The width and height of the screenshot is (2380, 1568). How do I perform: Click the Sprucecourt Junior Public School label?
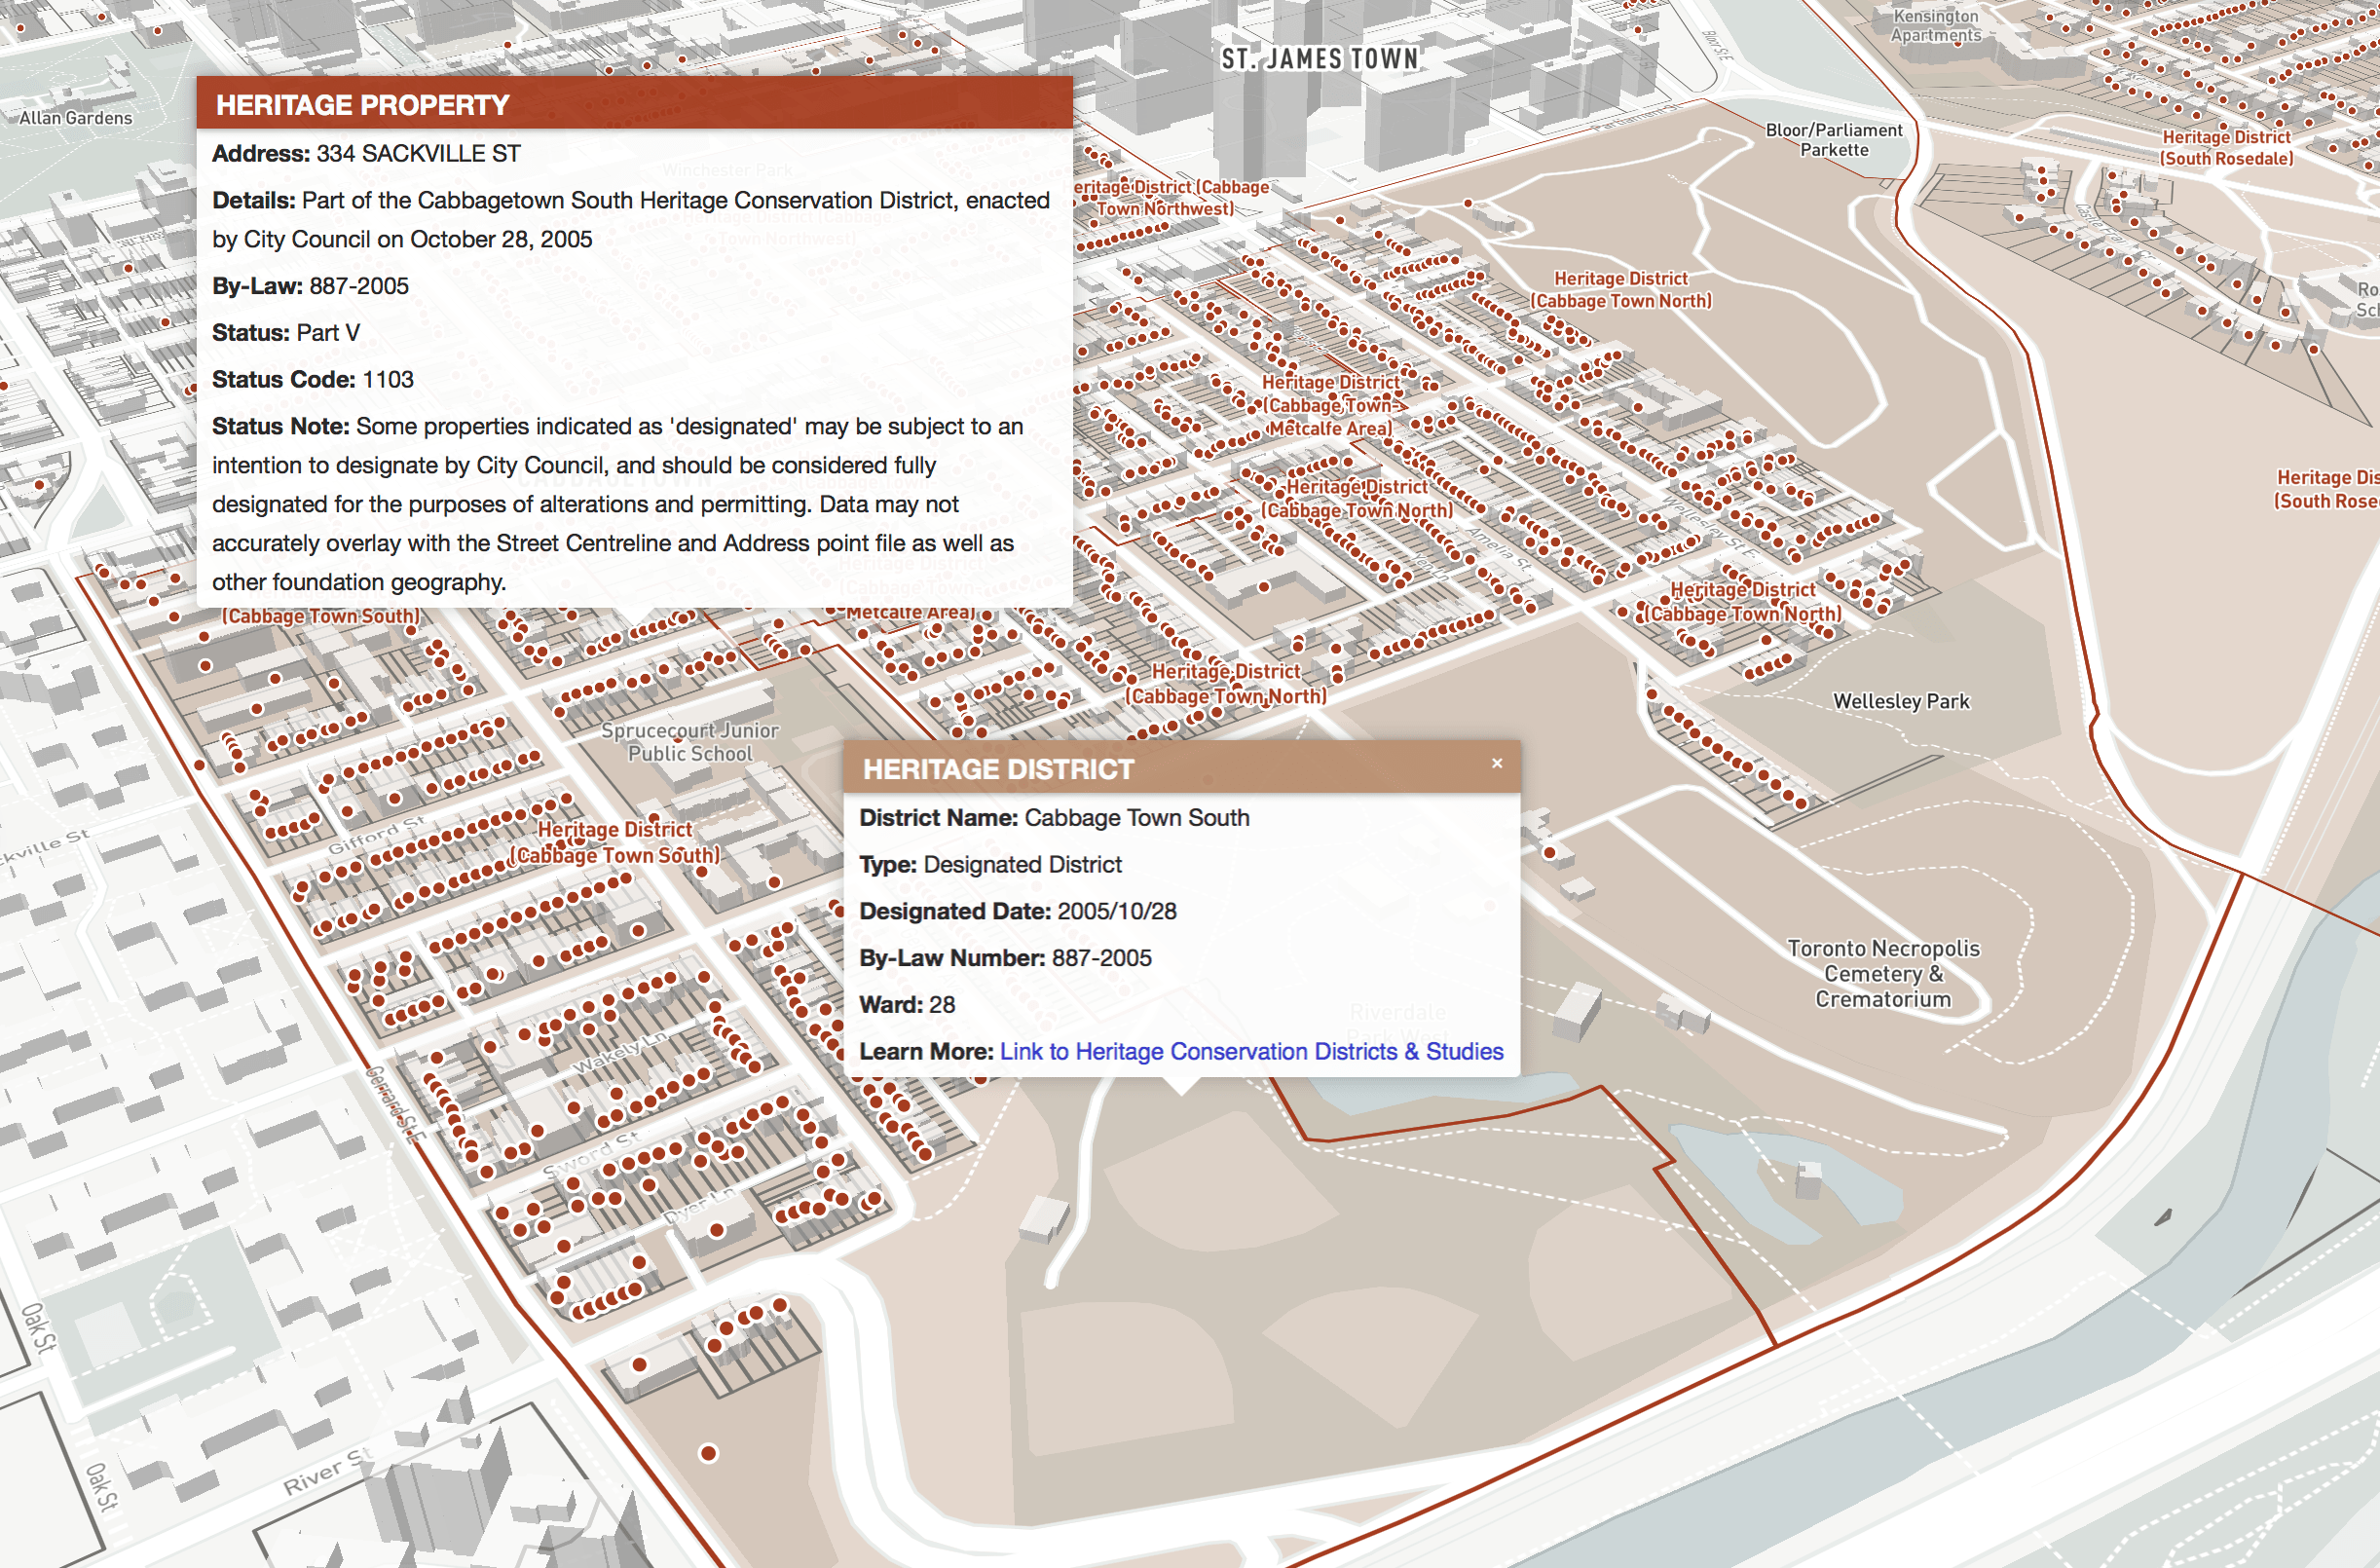tap(690, 742)
